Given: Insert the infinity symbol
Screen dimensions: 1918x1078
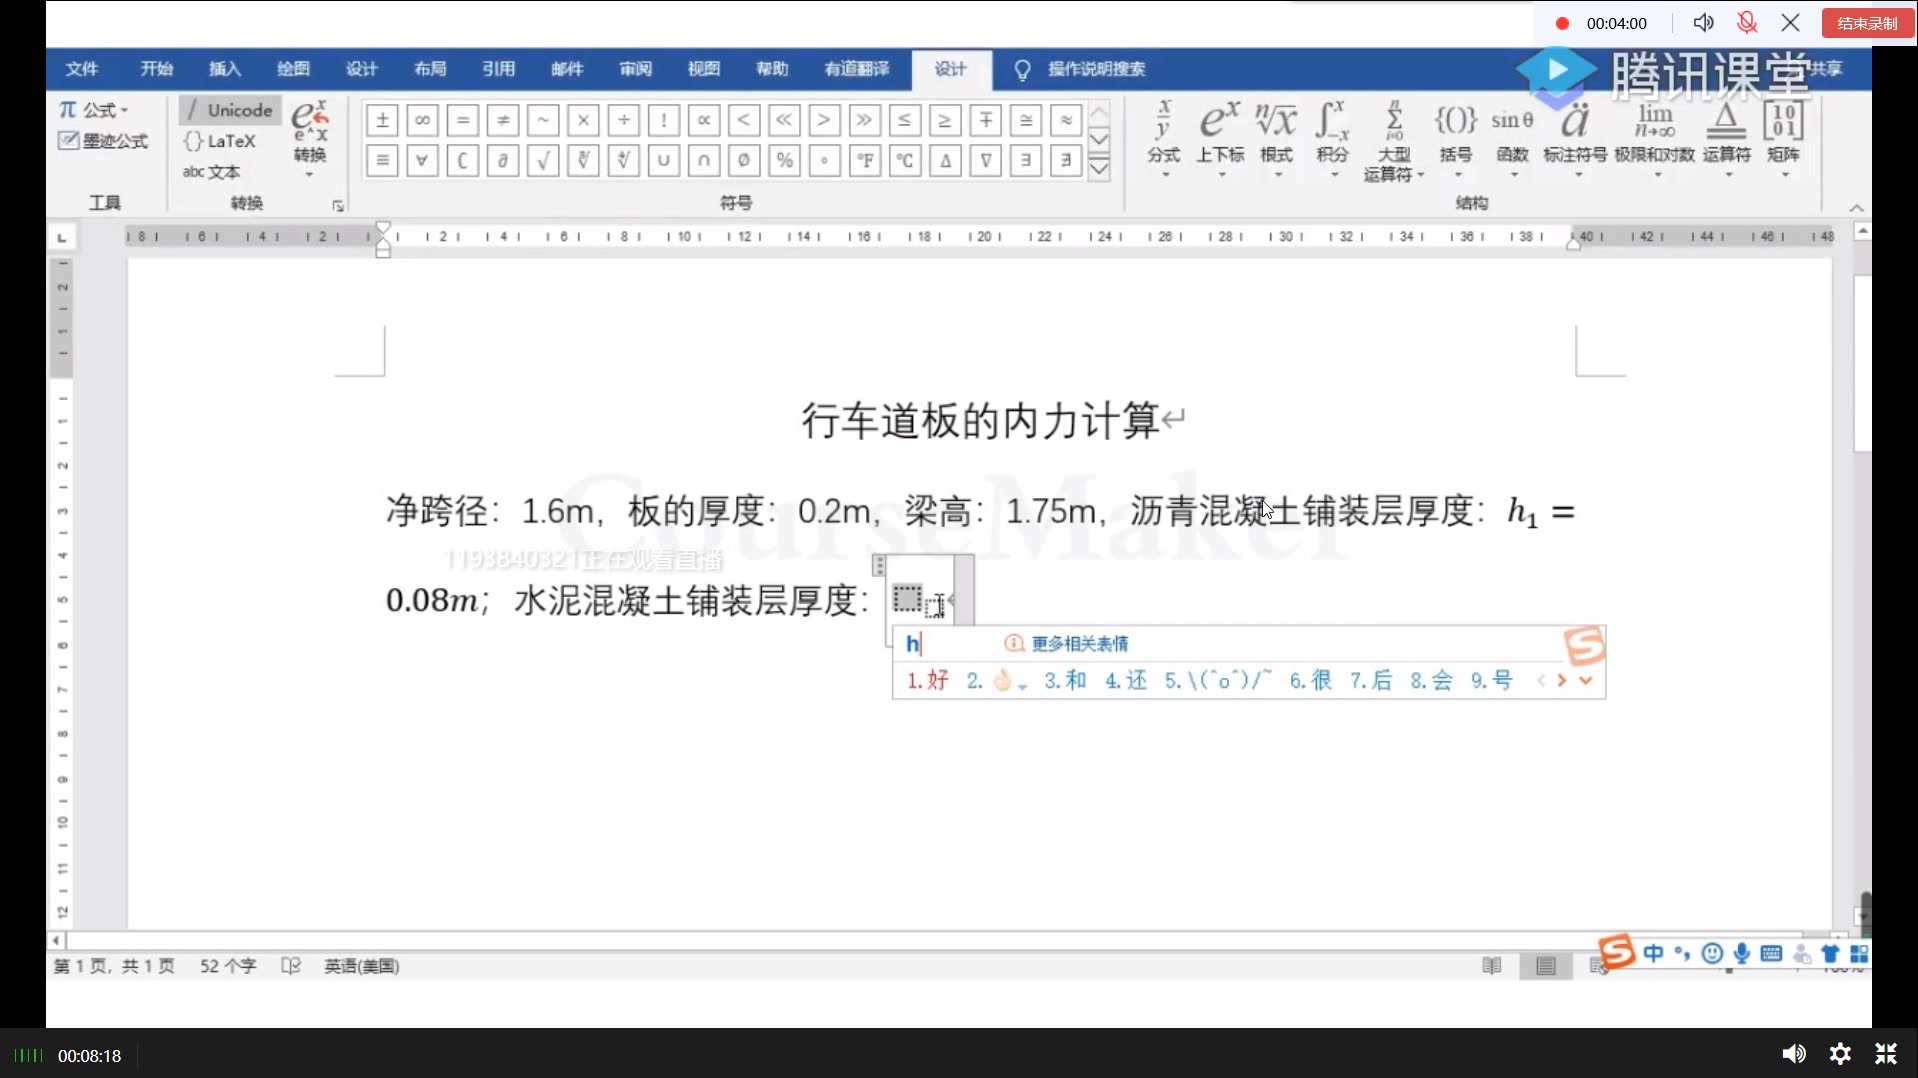Looking at the screenshot, I should pos(422,120).
